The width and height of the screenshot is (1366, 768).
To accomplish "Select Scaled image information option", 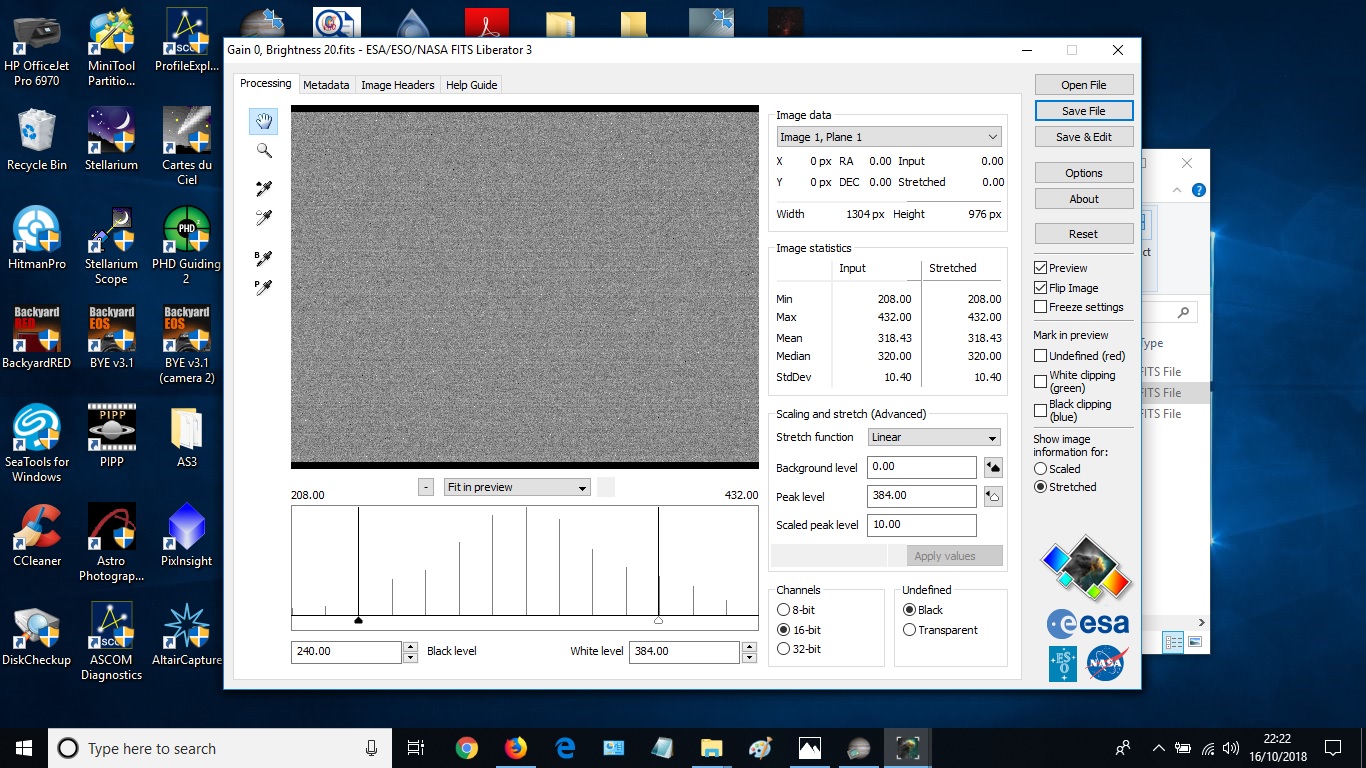I will coord(1041,468).
